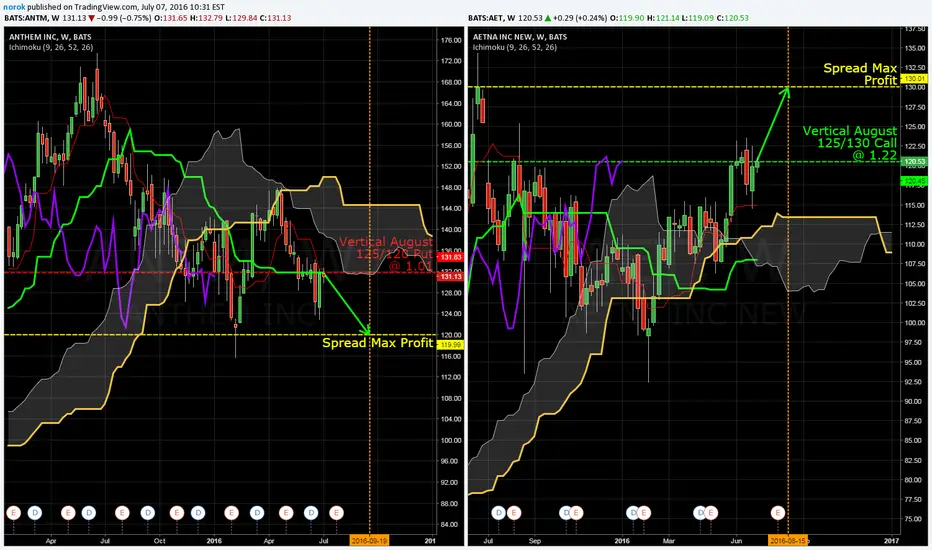The image size is (932, 550).
Task: Click Spread Max Profit label on Aetna chart
Action: (860, 74)
